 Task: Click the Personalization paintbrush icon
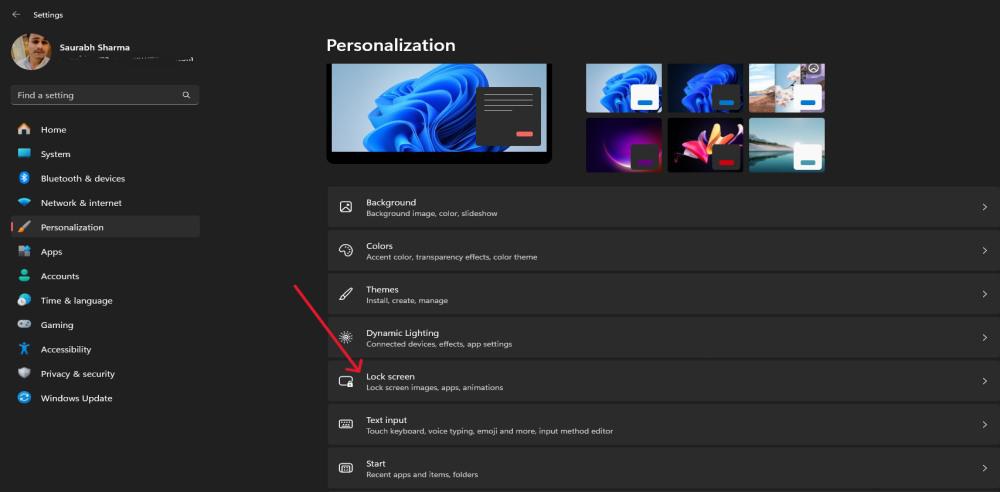tap(24, 227)
